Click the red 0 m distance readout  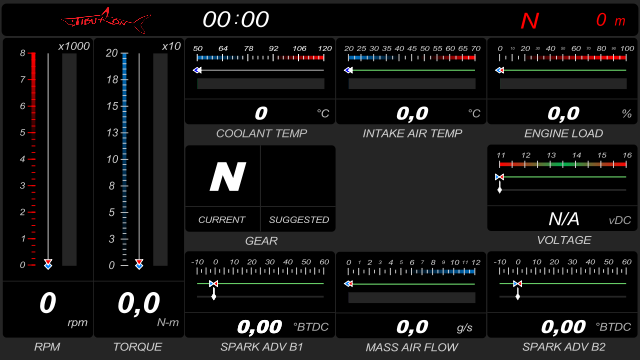coord(611,20)
